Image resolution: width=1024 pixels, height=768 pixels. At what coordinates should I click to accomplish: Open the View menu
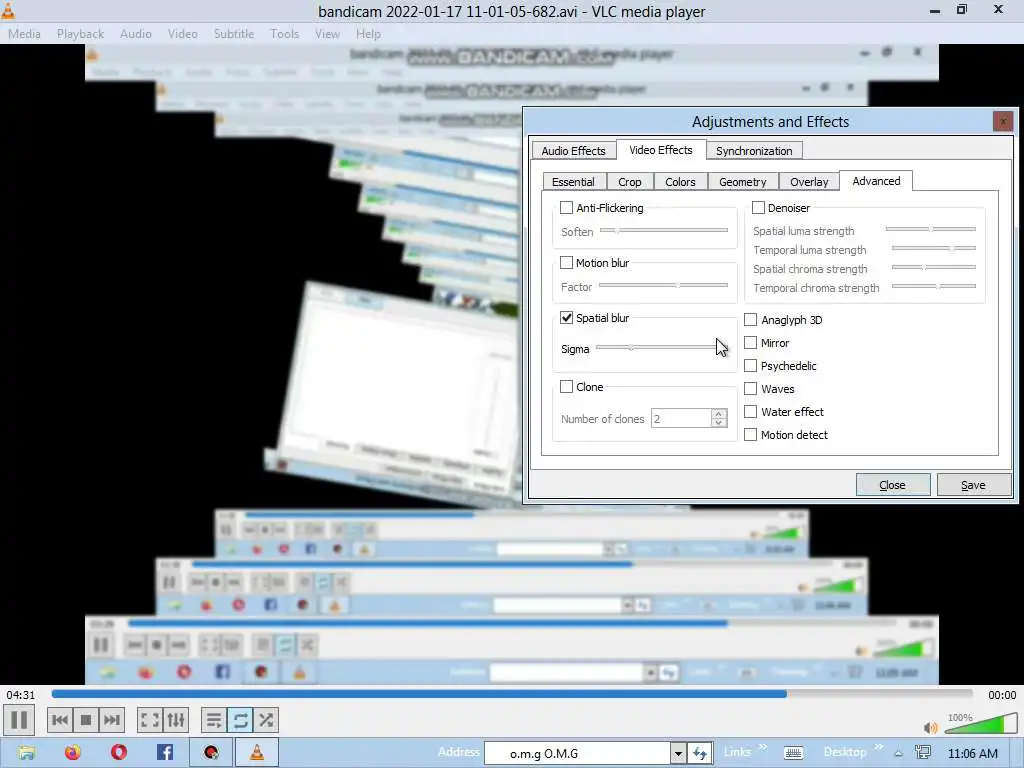(327, 34)
